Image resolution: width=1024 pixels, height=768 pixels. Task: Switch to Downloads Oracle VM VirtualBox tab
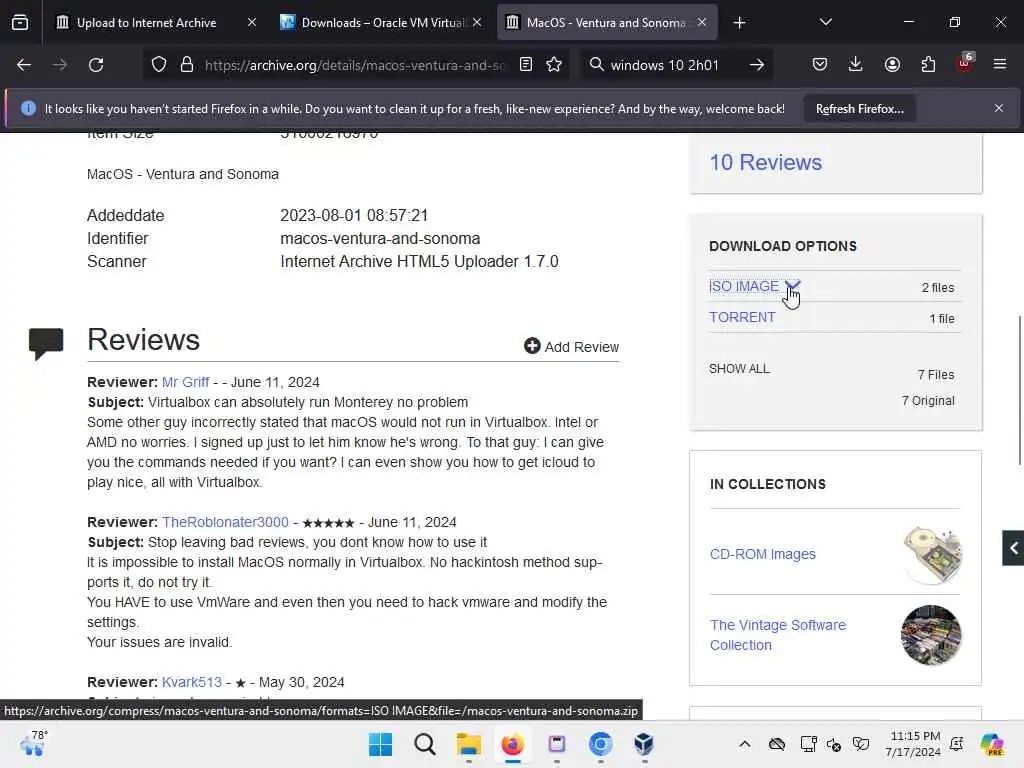tap(382, 23)
